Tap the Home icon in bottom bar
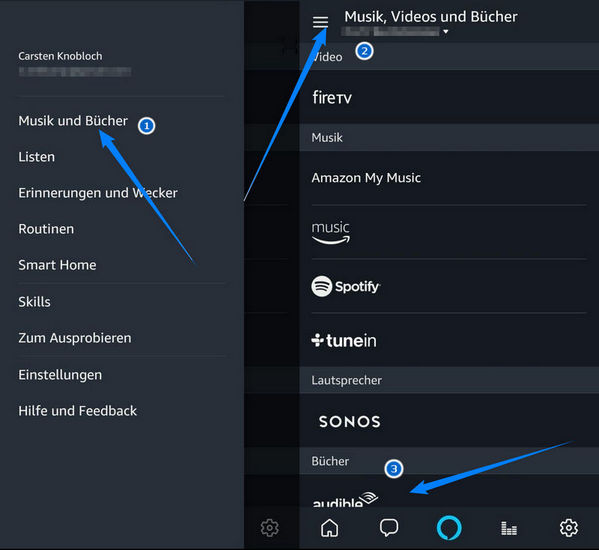The width and height of the screenshot is (599, 550). [329, 528]
